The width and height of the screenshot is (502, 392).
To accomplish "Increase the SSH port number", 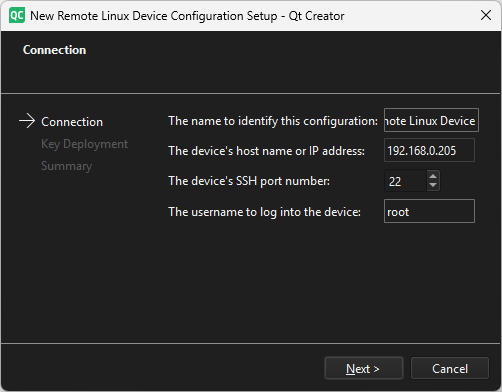I will point(433,176).
